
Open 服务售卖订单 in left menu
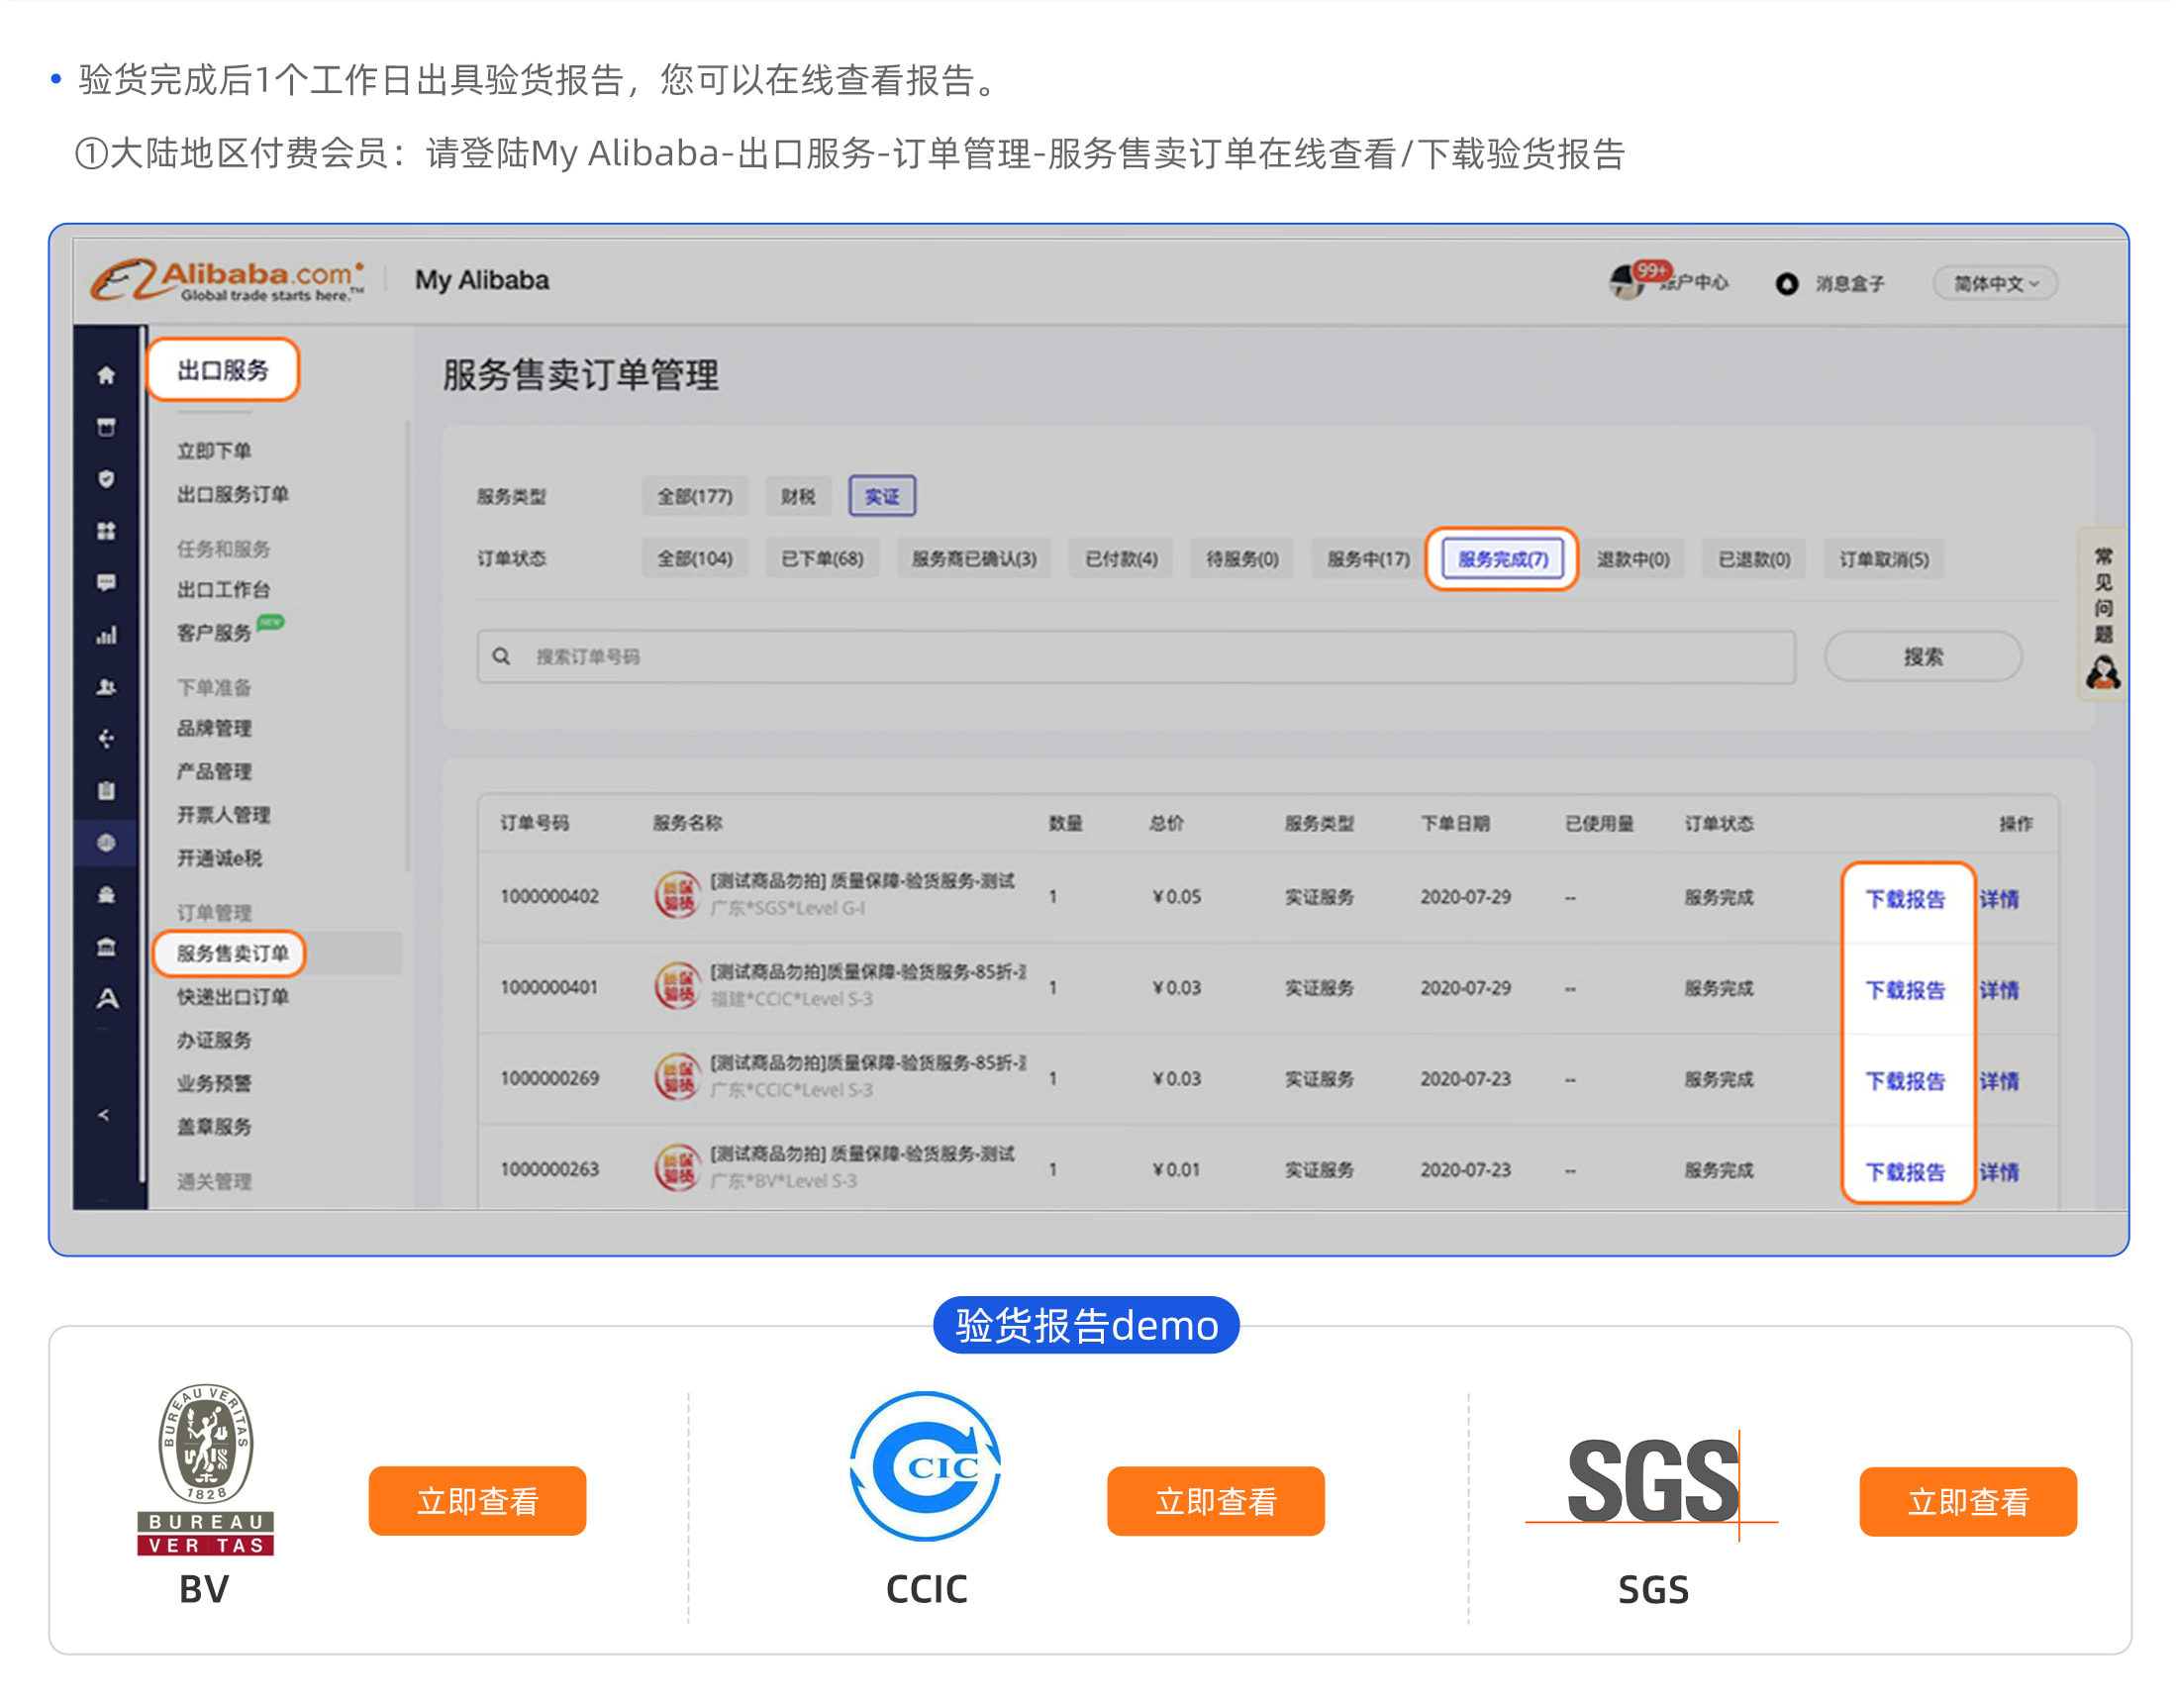click(x=232, y=953)
